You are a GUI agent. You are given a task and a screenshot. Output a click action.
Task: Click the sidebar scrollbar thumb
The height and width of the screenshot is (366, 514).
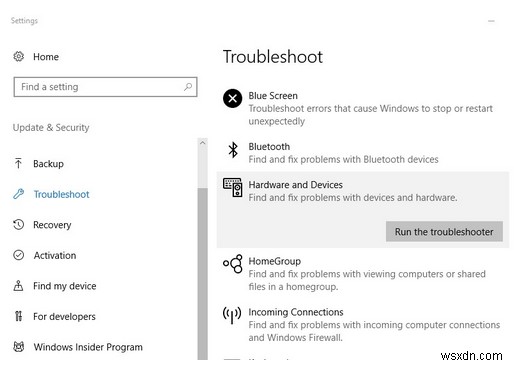(202, 273)
